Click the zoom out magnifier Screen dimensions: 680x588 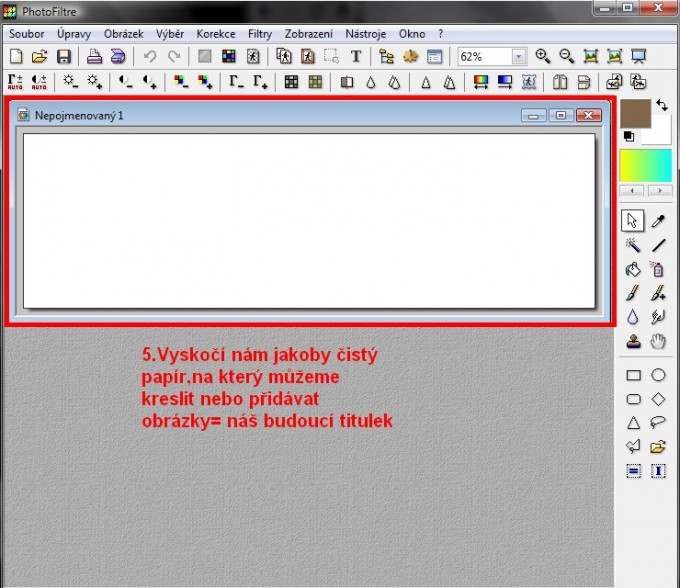pos(566,56)
